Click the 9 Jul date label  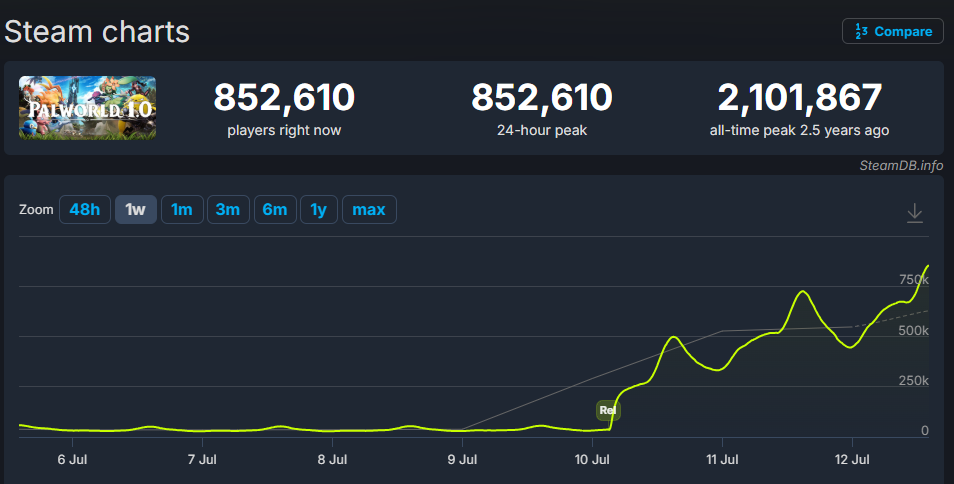462,460
